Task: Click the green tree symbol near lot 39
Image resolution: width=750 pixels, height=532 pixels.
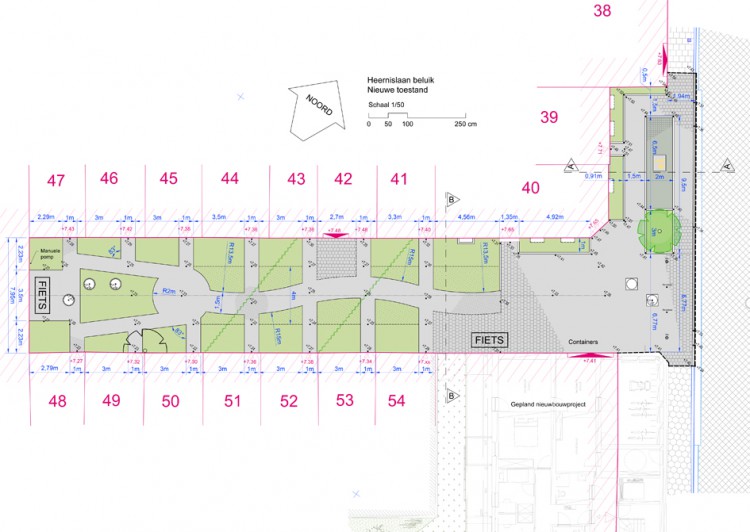Action: [659, 231]
